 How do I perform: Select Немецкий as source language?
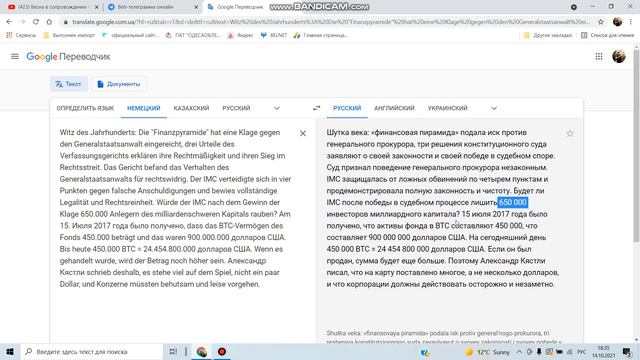click(144, 108)
